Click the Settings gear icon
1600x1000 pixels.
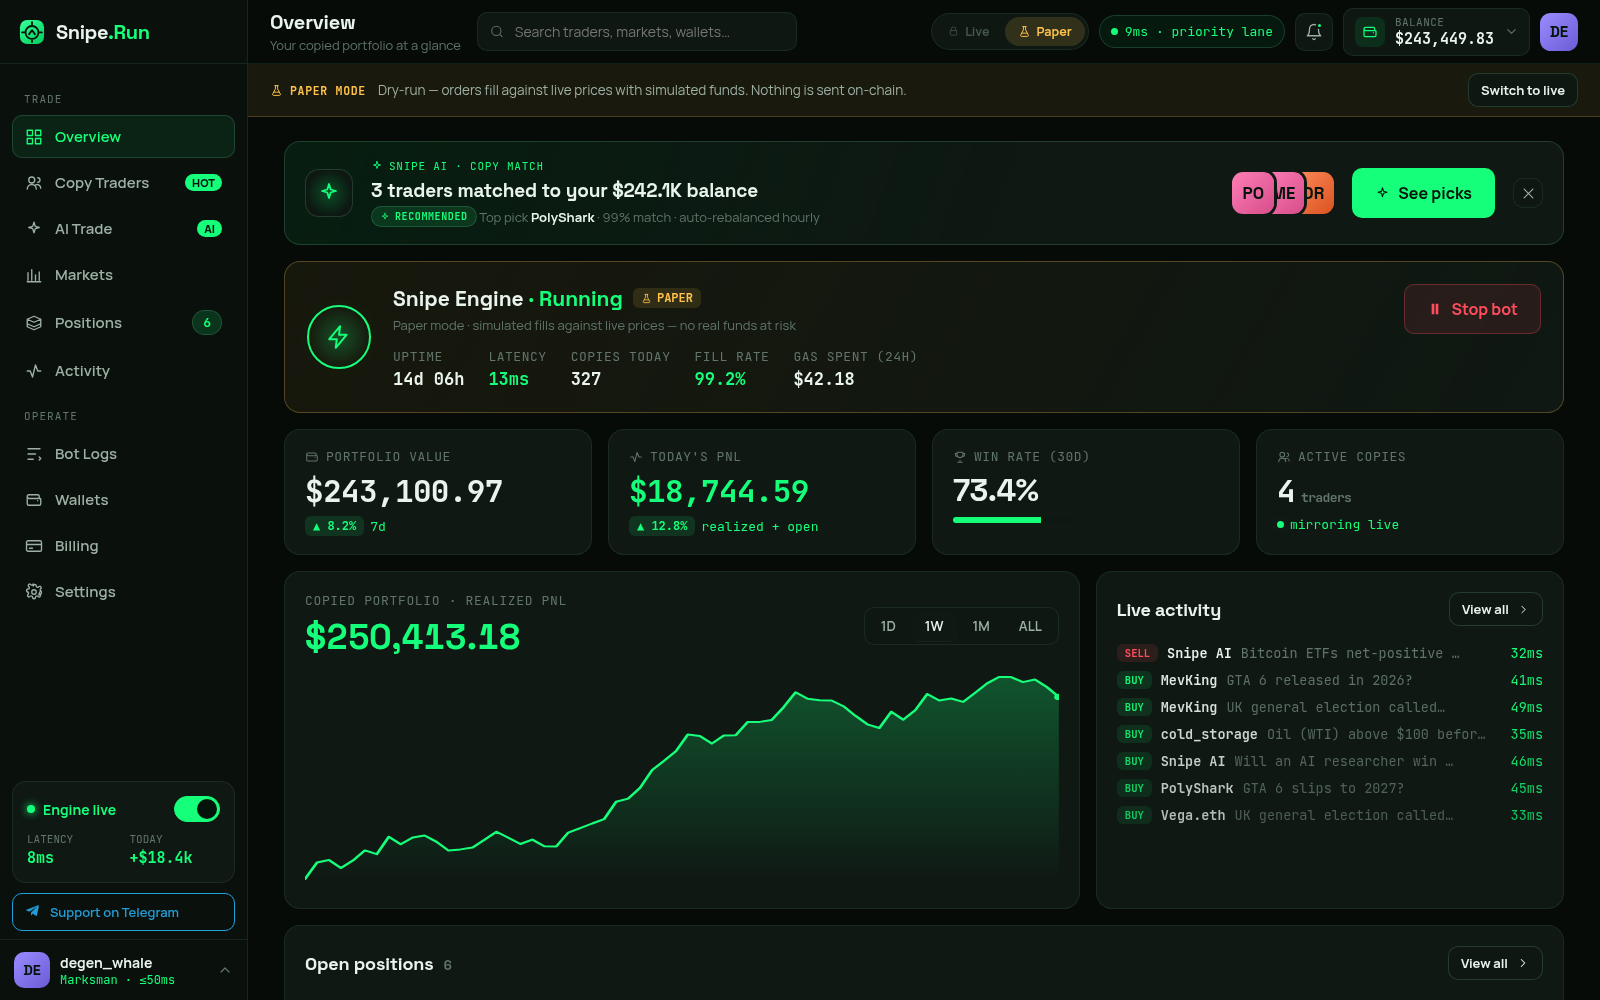[x=34, y=592]
